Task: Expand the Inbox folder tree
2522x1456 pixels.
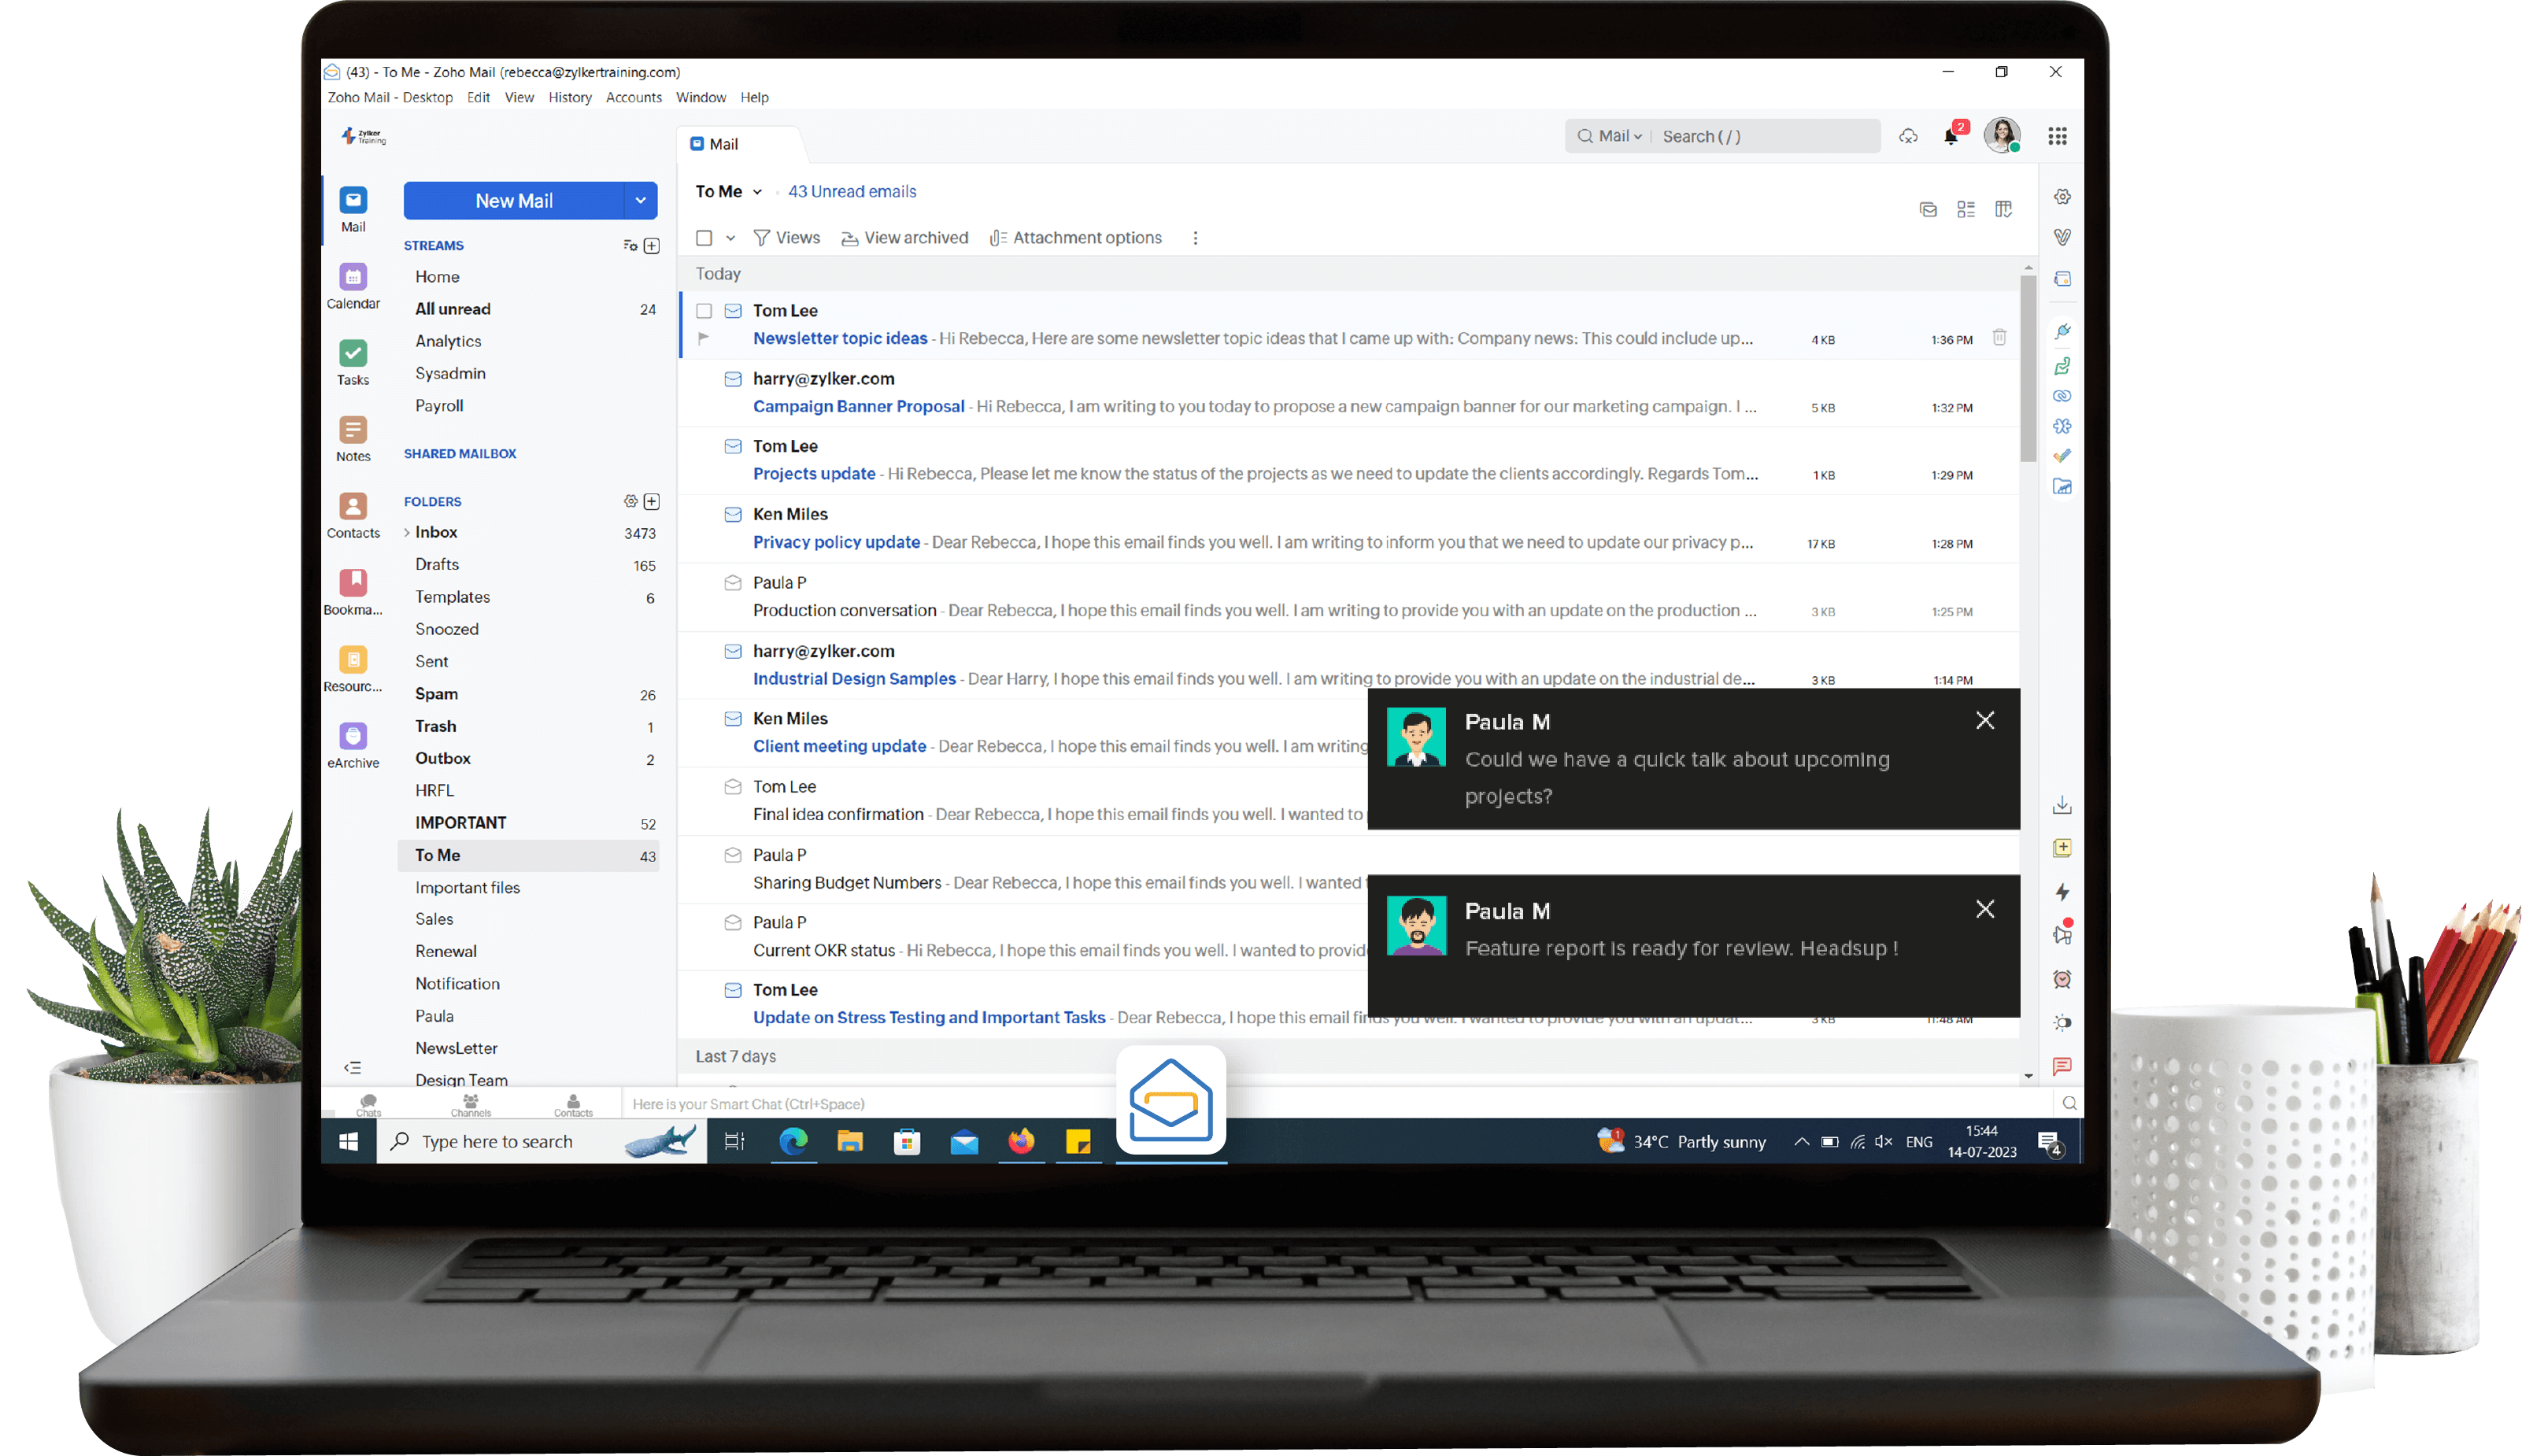Action: tap(408, 532)
